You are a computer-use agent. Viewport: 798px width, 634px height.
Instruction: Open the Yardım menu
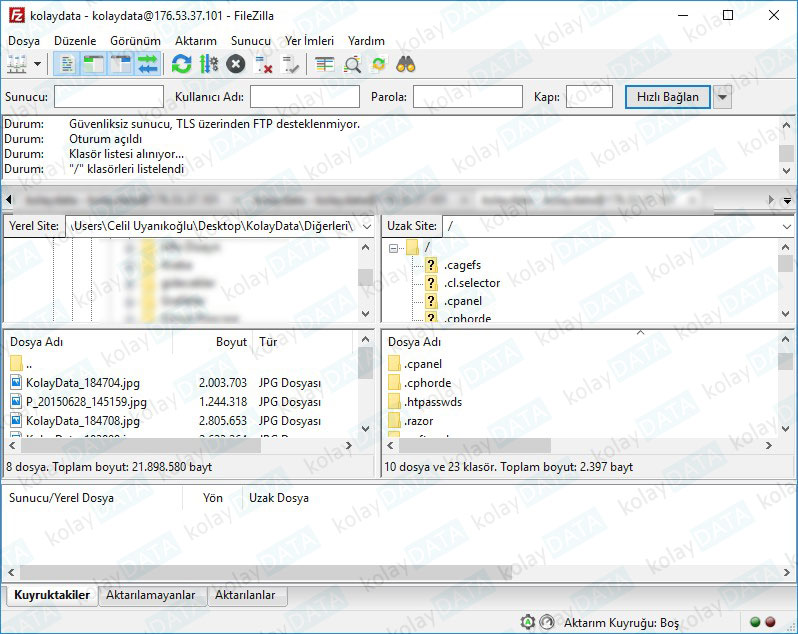[x=366, y=41]
